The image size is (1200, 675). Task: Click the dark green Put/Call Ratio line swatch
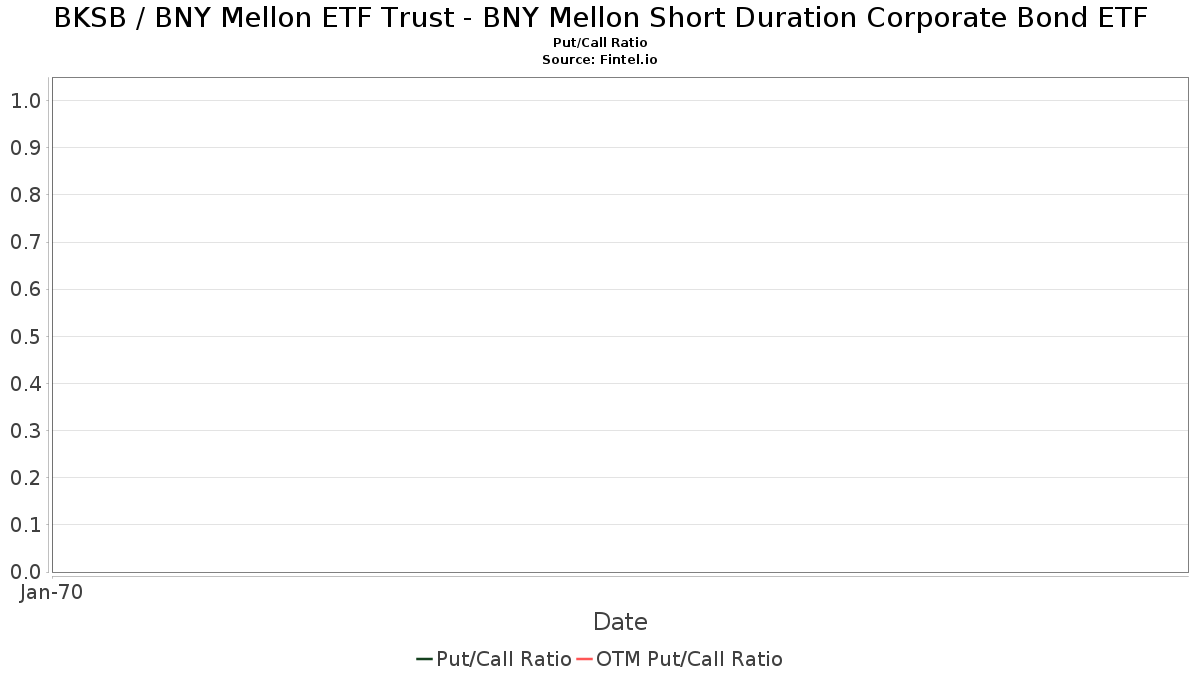click(424, 659)
